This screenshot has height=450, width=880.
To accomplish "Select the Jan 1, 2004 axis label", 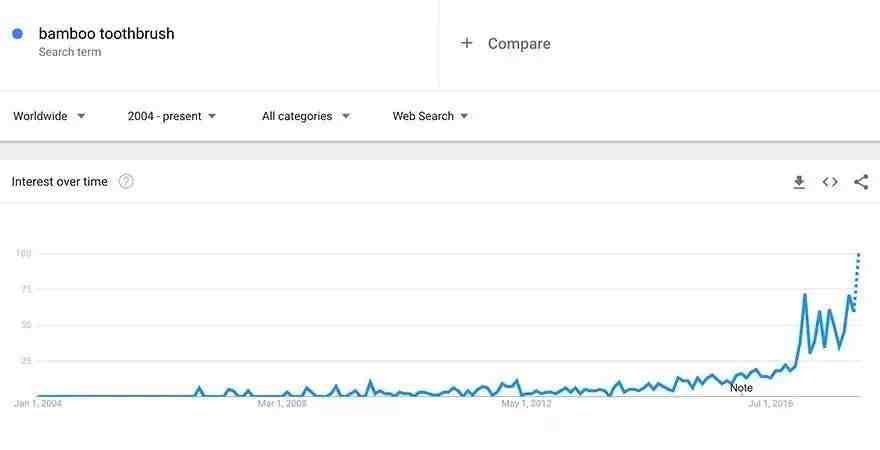I will tap(38, 403).
